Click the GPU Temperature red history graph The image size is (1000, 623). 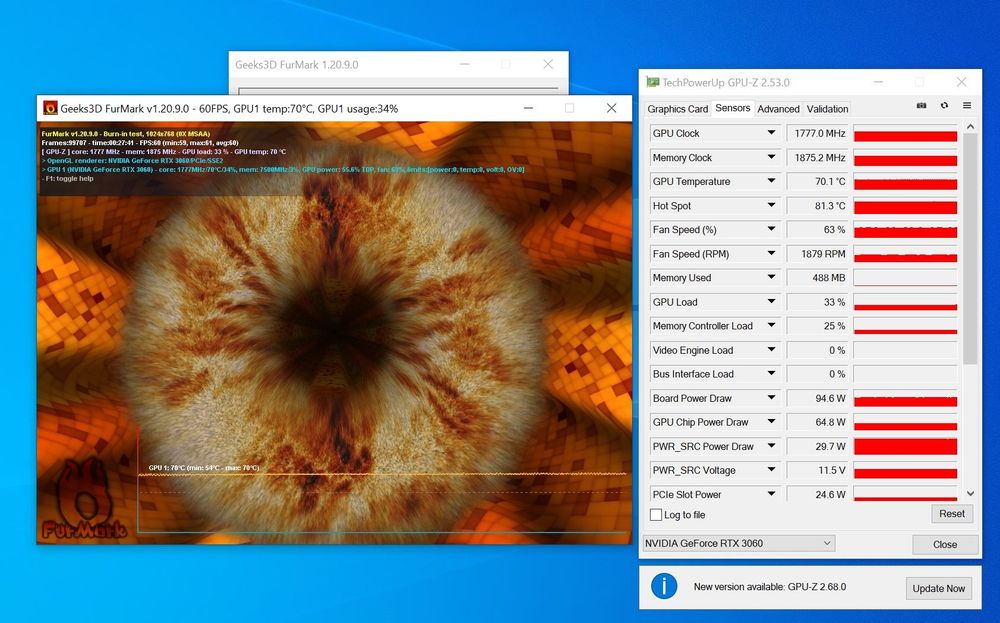(x=905, y=182)
